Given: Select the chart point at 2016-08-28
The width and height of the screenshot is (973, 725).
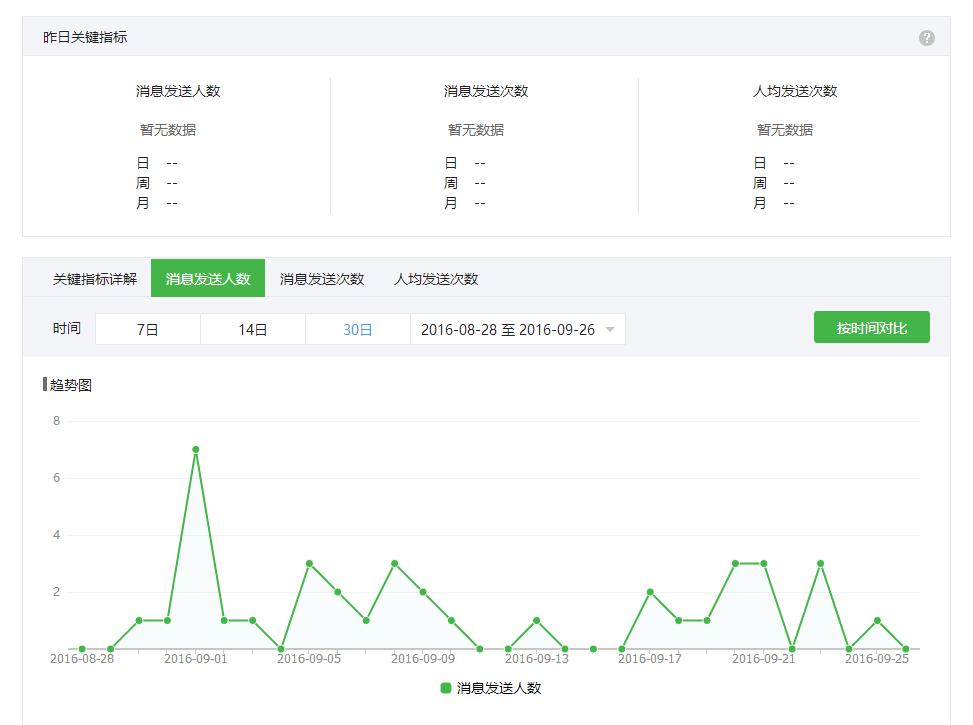Looking at the screenshot, I should (x=83, y=647).
